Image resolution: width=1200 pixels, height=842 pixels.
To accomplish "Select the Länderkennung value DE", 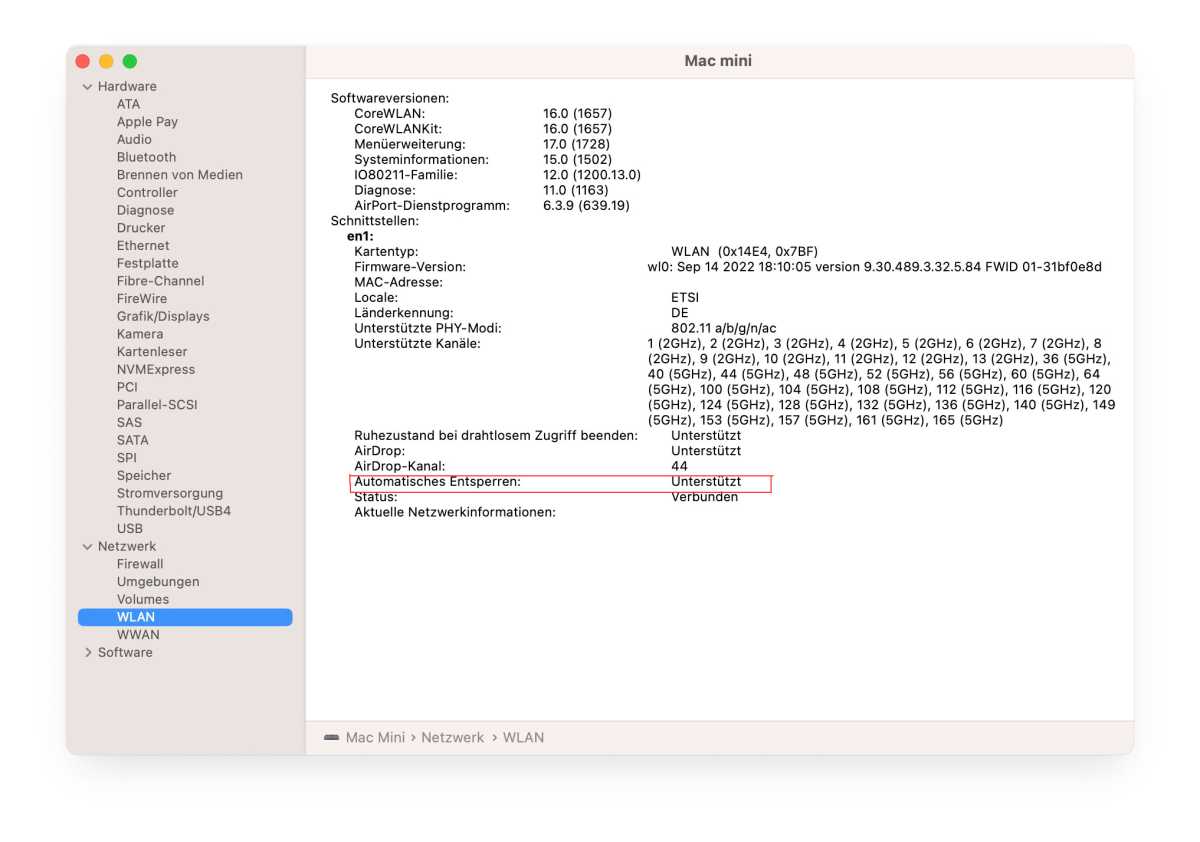I will coord(680,313).
